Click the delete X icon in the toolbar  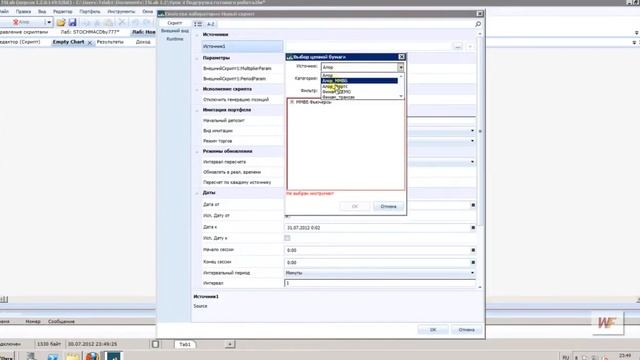(x=122, y=22)
